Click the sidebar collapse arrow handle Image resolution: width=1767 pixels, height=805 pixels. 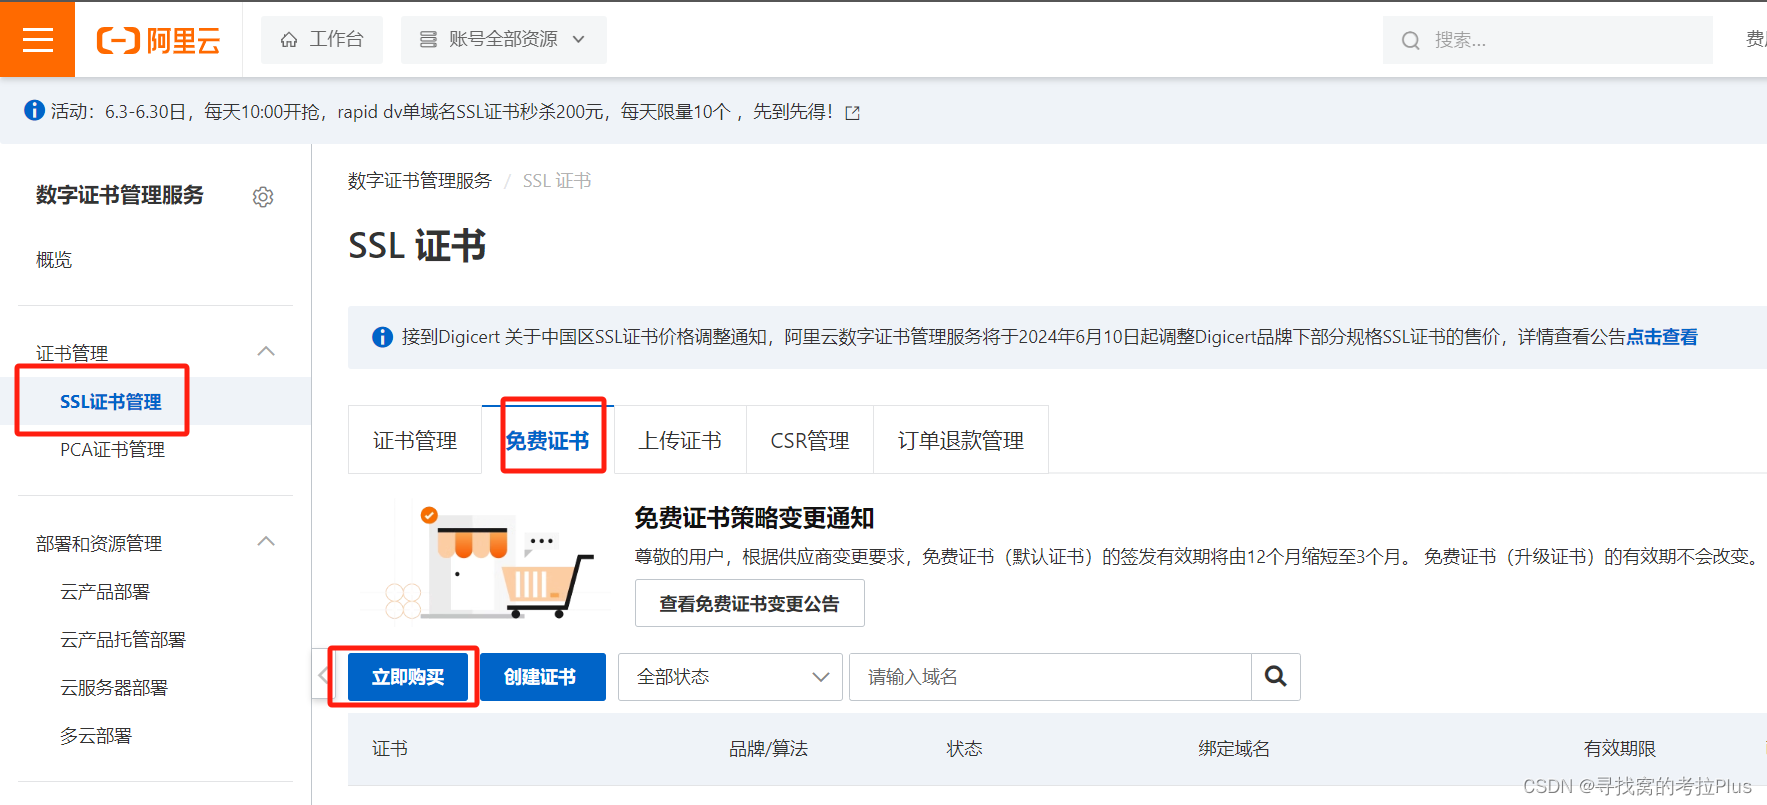[x=322, y=676]
